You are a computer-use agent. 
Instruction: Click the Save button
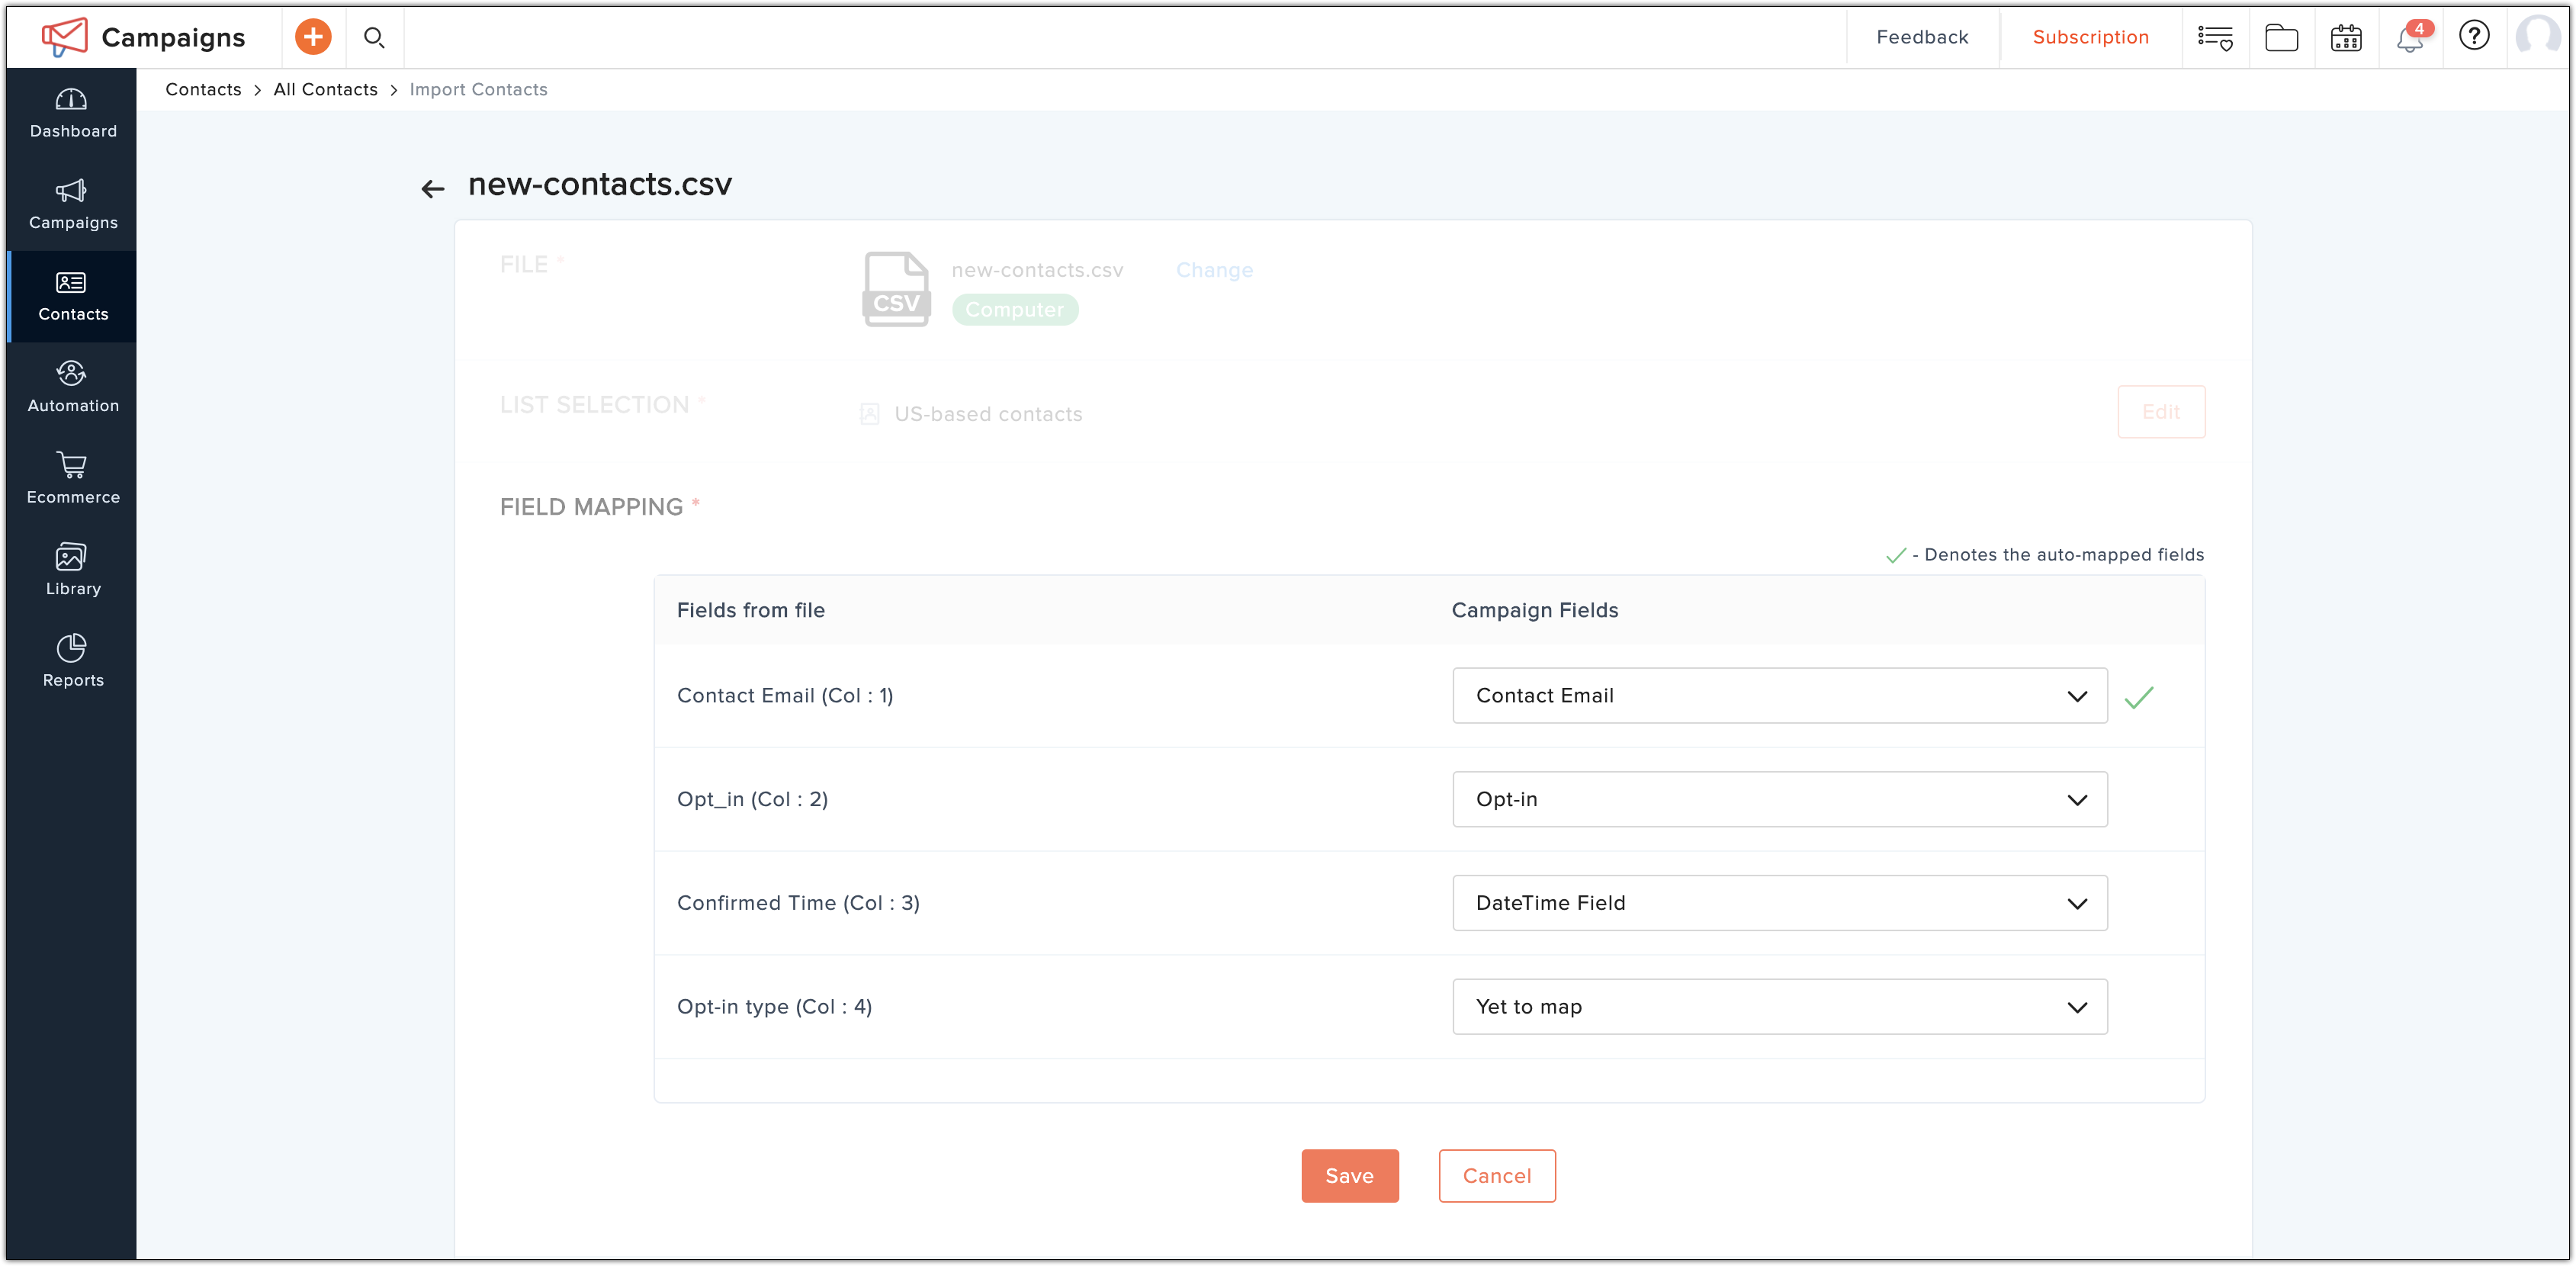pyautogui.click(x=1349, y=1176)
